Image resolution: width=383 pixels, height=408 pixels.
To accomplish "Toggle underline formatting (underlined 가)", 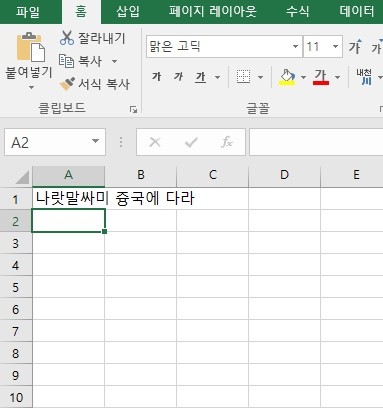I will 200,77.
